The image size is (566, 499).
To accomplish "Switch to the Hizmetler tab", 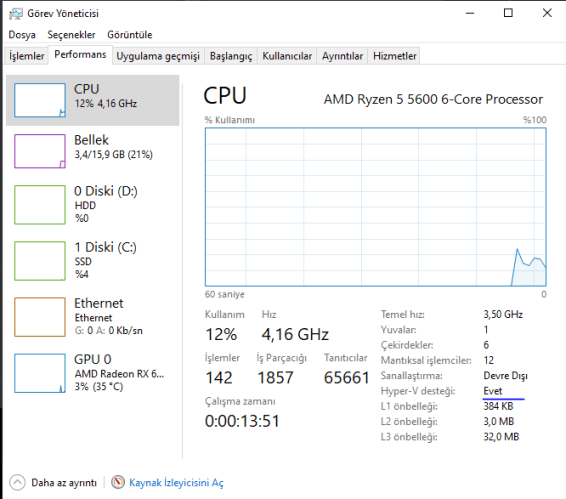I will (x=395, y=56).
